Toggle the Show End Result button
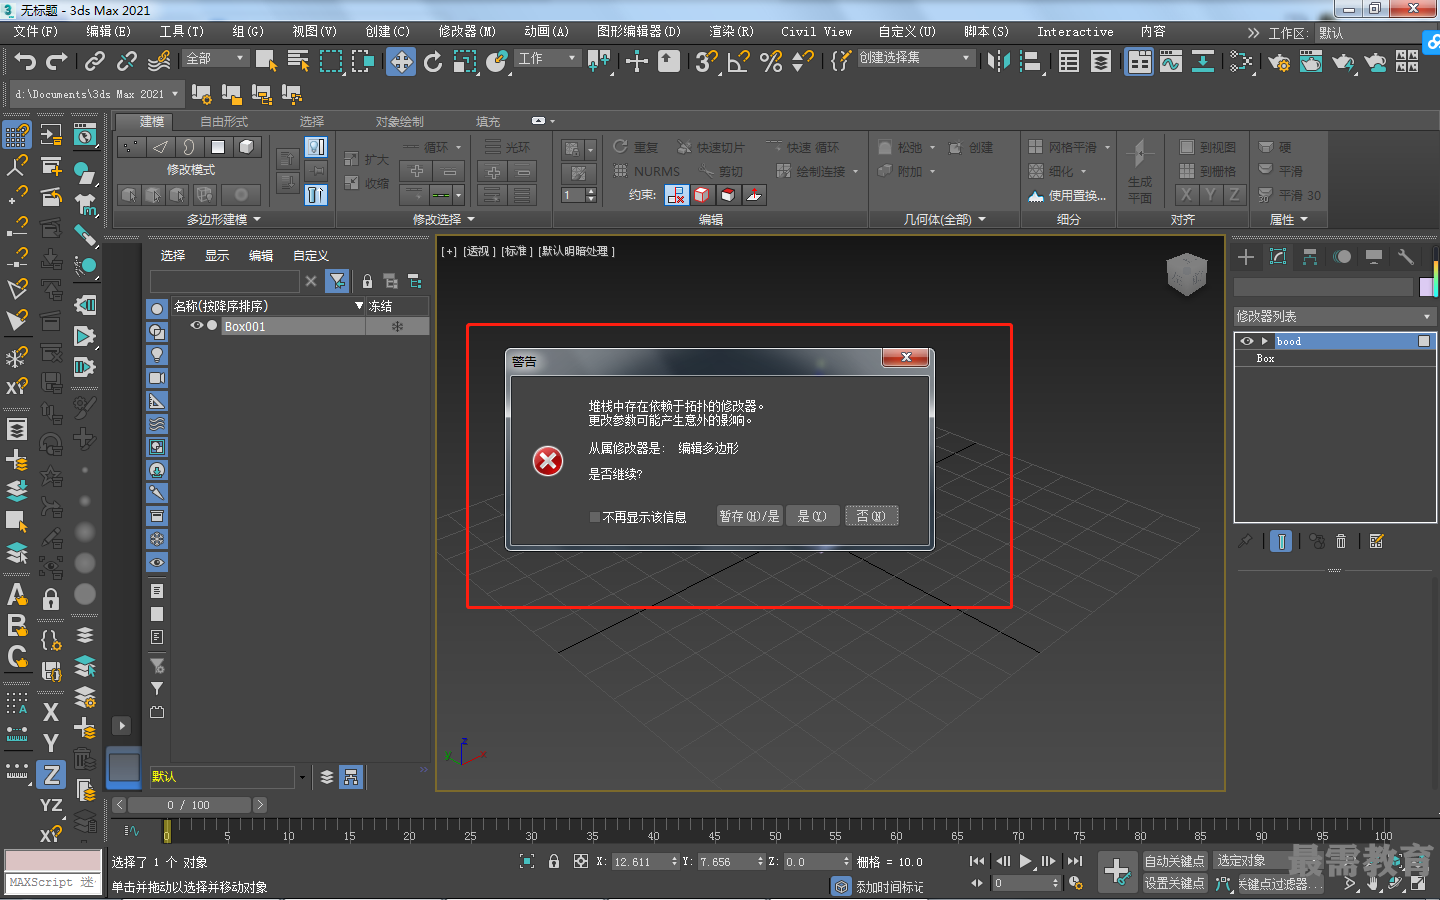Image resolution: width=1440 pixels, height=900 pixels. 1281,541
